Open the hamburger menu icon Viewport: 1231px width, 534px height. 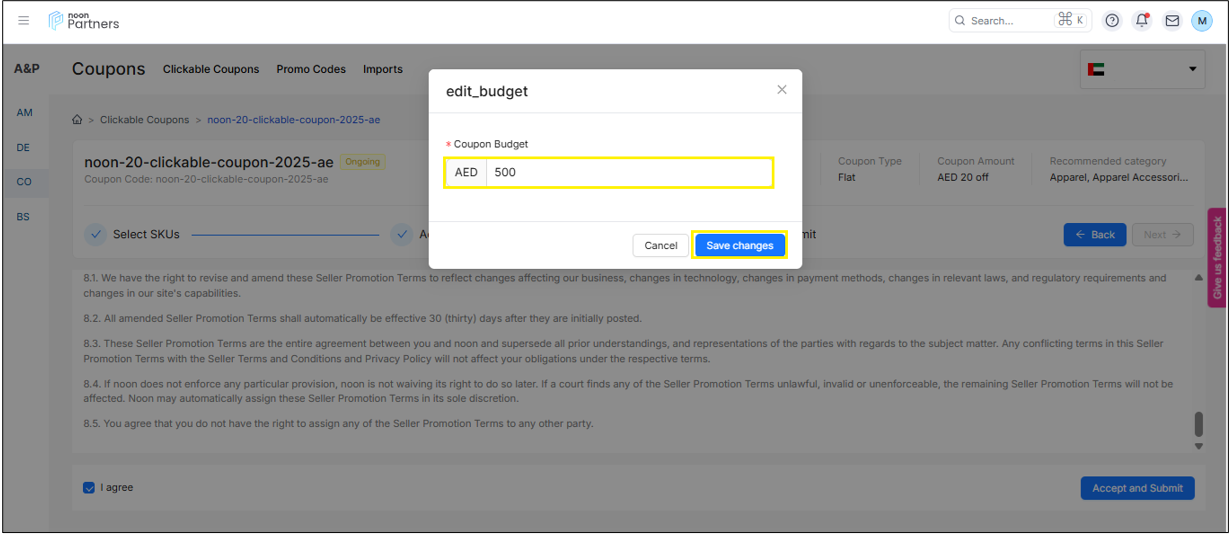(24, 20)
